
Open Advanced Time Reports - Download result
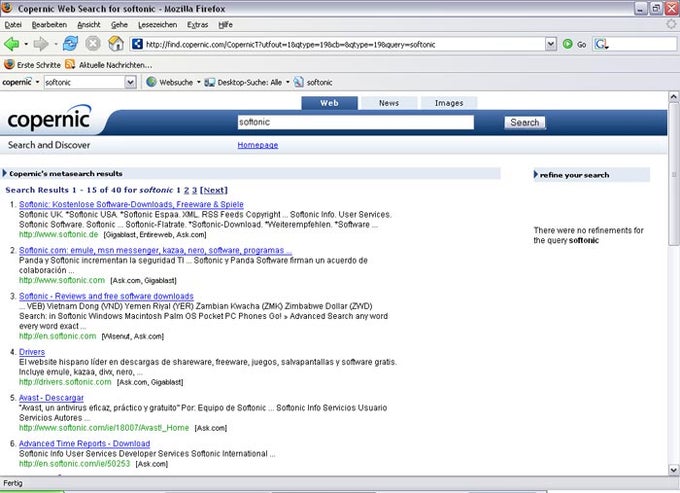click(x=85, y=444)
